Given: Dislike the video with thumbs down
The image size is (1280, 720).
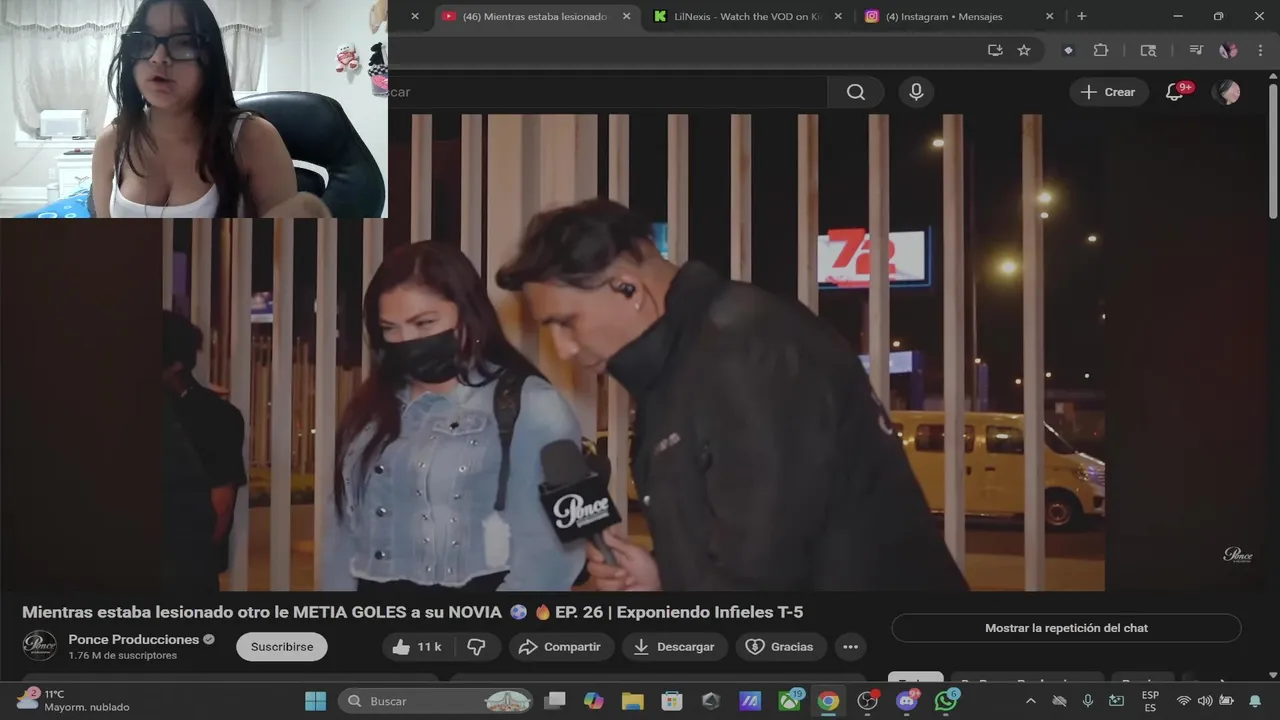Looking at the screenshot, I should tap(477, 647).
